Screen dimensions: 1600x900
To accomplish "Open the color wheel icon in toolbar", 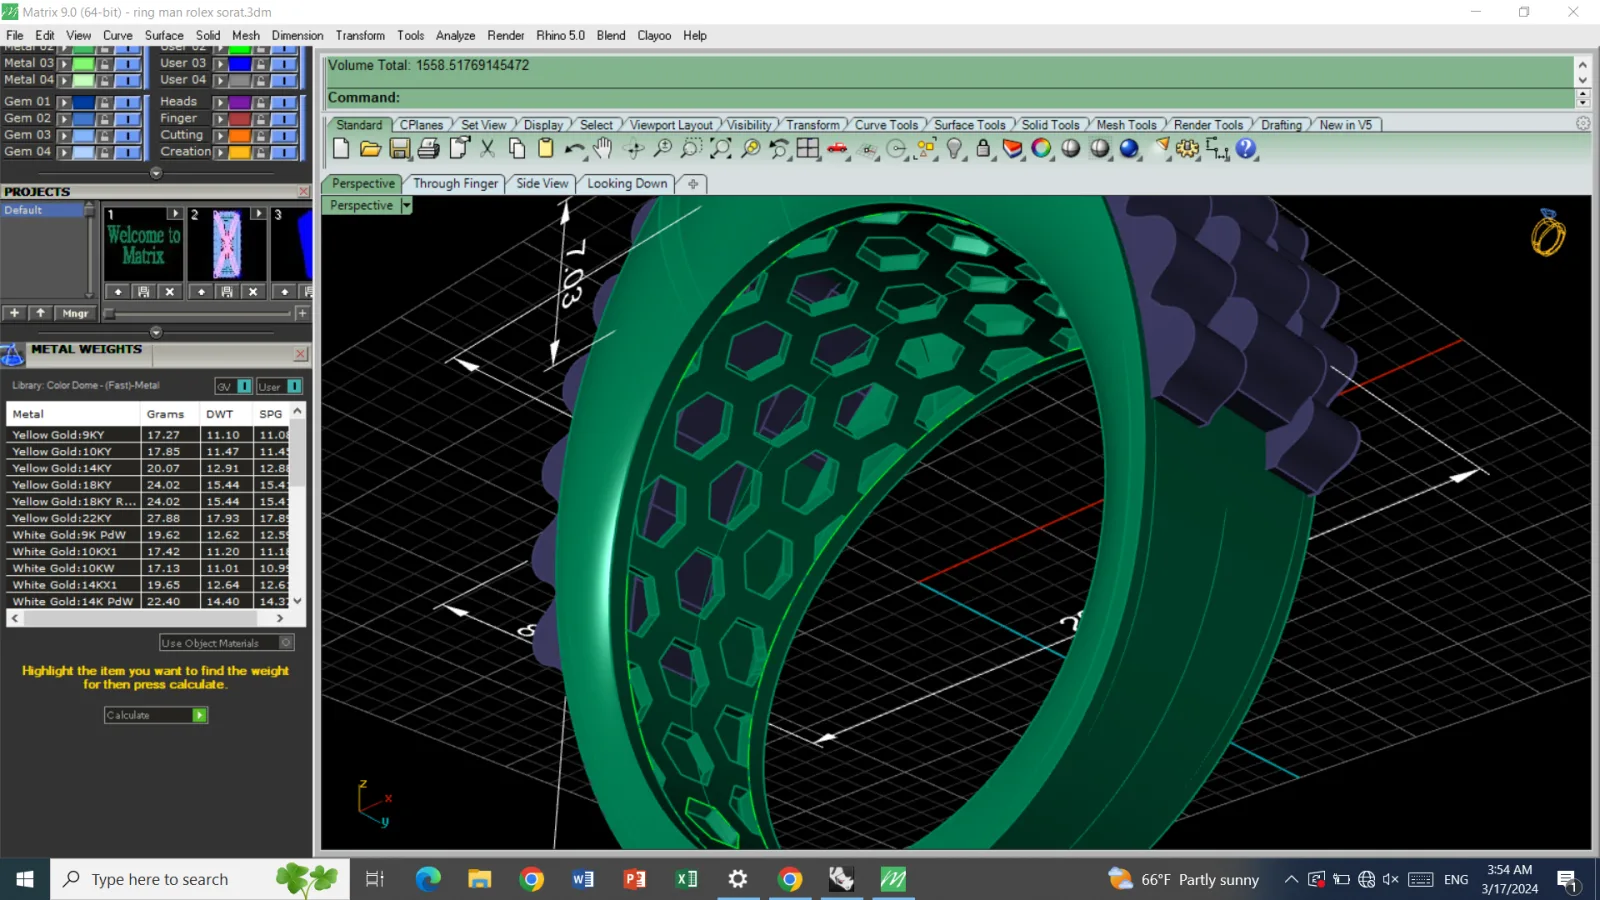I will point(1042,149).
